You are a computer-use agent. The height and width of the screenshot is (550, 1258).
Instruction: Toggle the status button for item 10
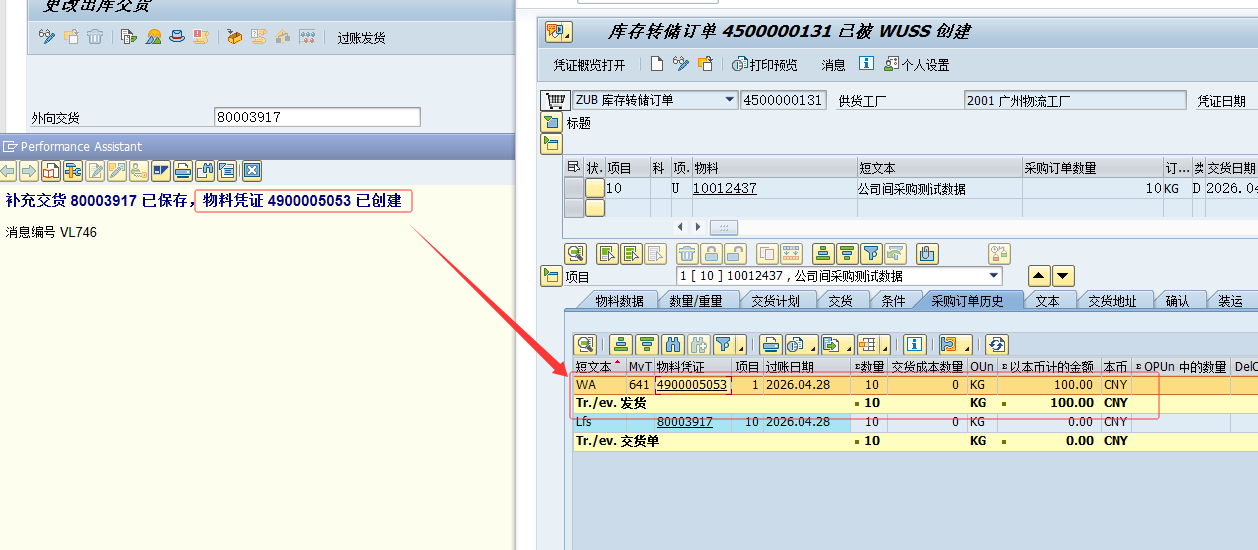coord(594,188)
